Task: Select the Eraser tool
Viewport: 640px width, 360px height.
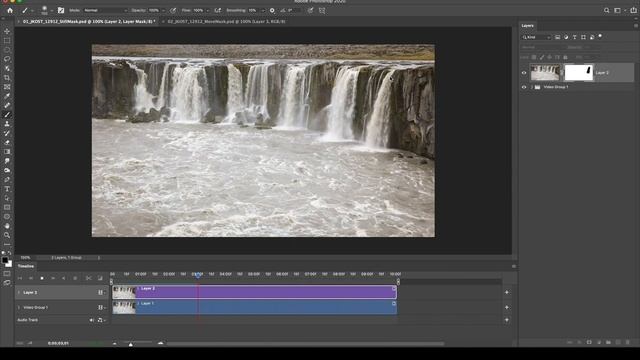Action: [x=7, y=142]
